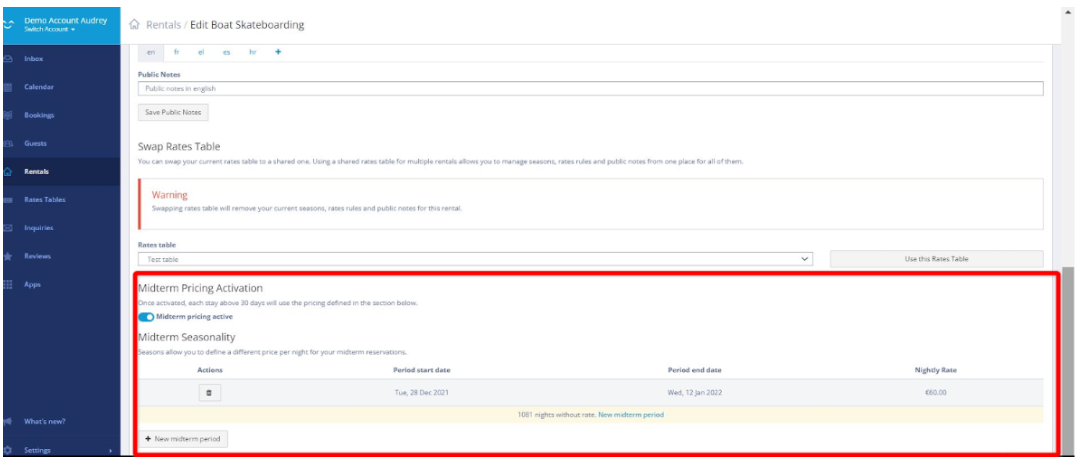This screenshot has width=1081, height=463.
Task: Open the Apps grid in sidebar
Action: click(x=8, y=285)
